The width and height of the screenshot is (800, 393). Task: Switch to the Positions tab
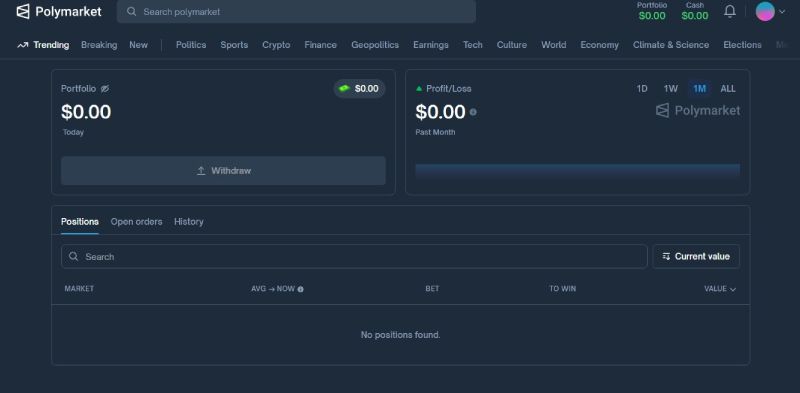point(80,222)
